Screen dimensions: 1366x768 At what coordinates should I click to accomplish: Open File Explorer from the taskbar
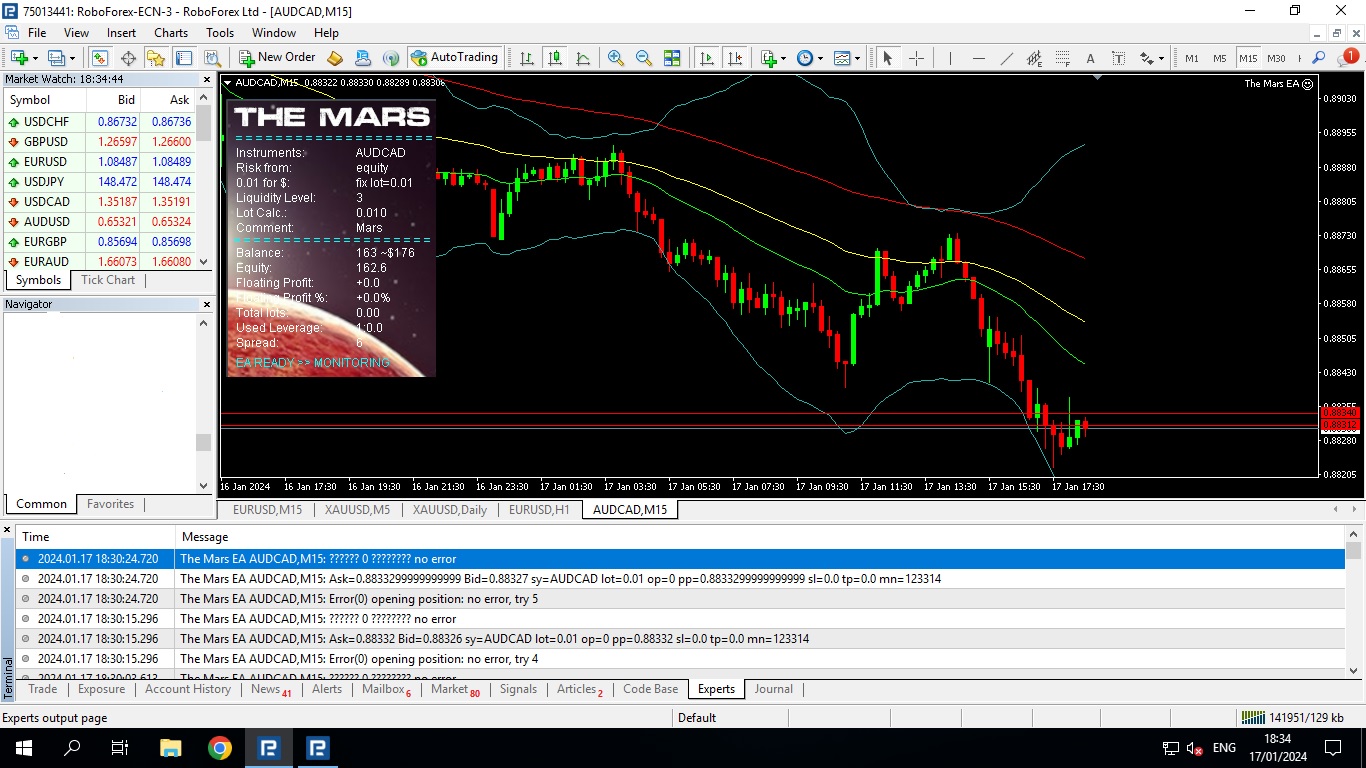[171, 748]
